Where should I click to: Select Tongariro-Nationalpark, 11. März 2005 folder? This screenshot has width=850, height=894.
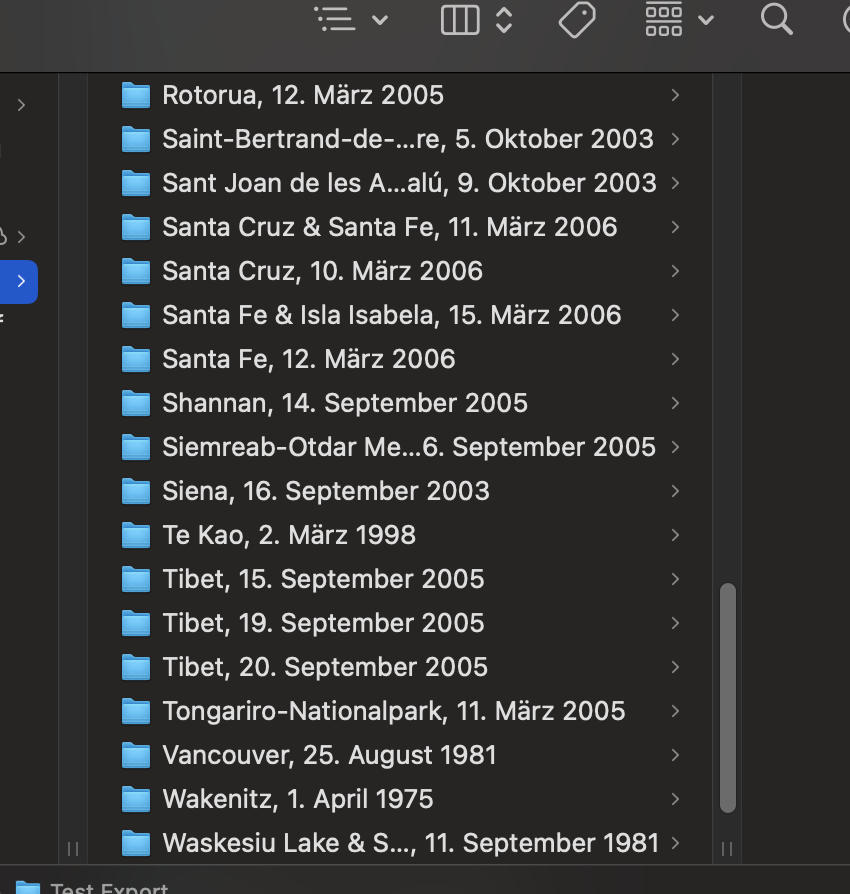click(x=393, y=711)
